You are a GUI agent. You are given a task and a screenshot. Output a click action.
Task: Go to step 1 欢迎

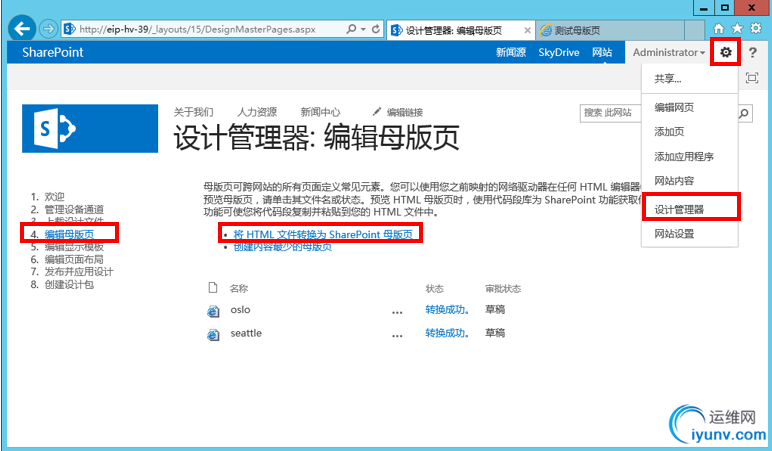coord(55,196)
